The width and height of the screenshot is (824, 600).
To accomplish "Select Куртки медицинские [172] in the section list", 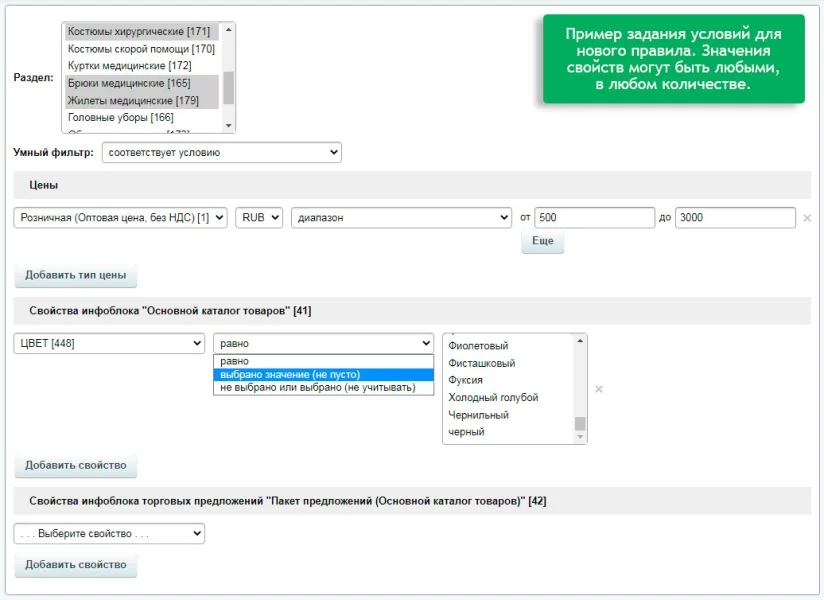I will (129, 66).
